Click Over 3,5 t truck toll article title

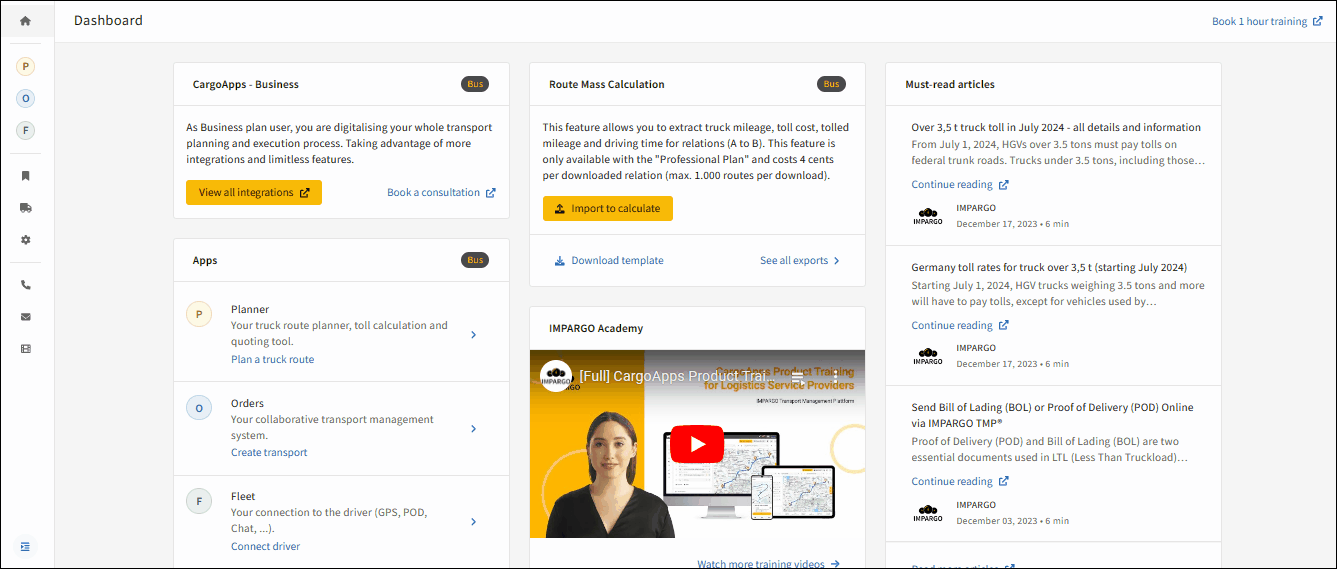tap(1056, 127)
